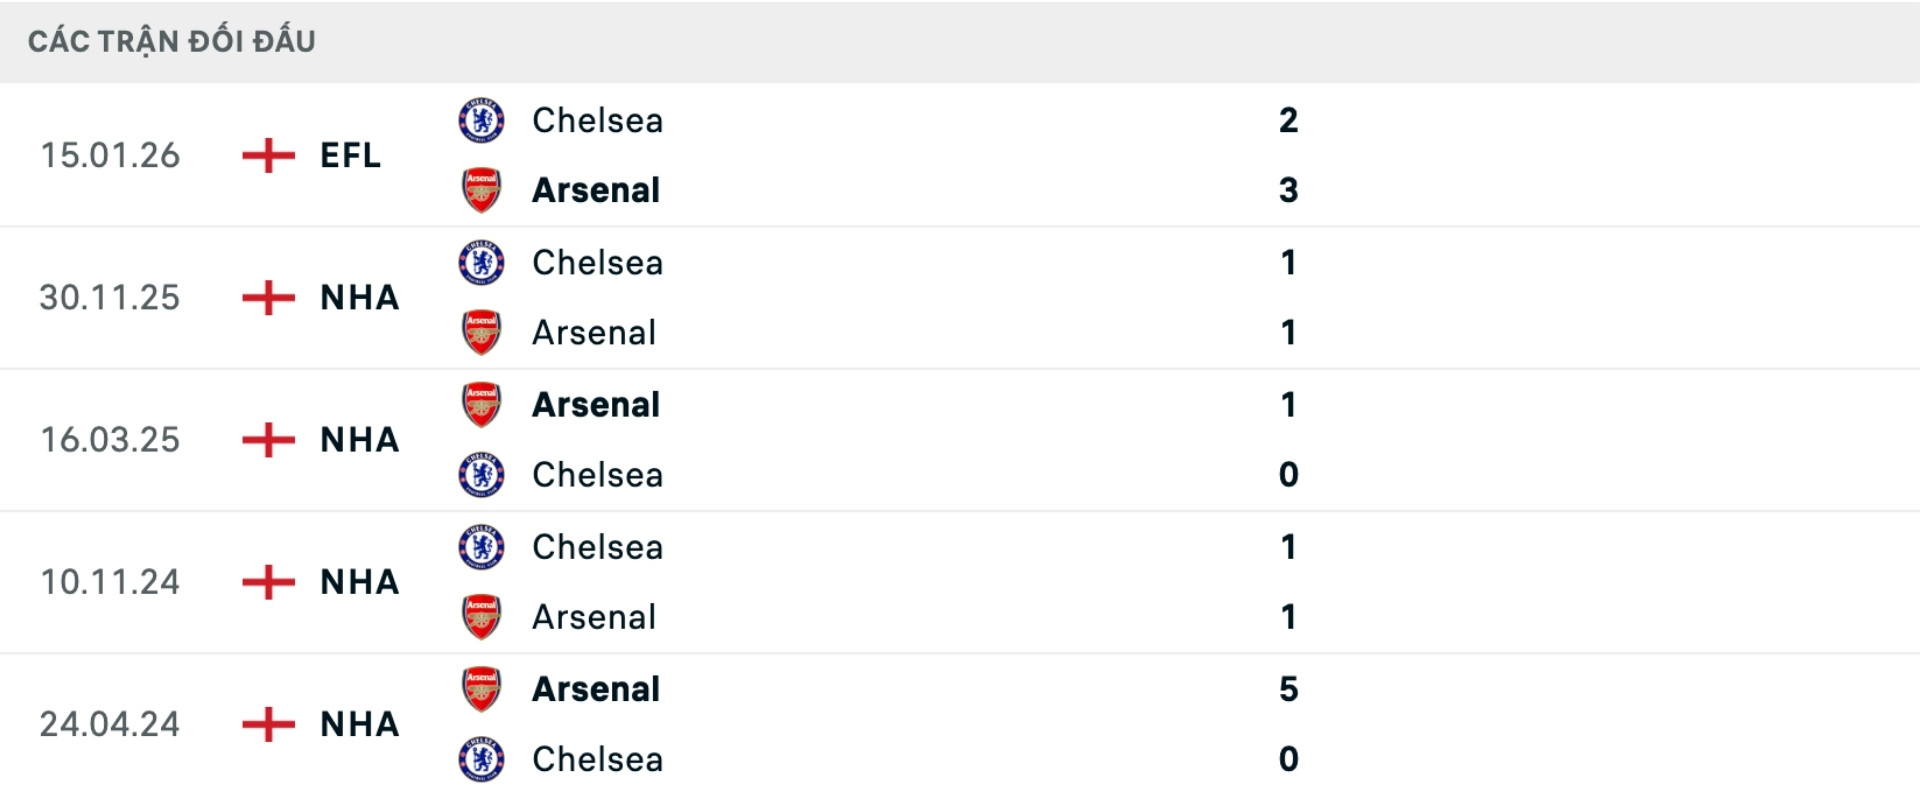Image resolution: width=1920 pixels, height=792 pixels.
Task: Click the England flag beside the 24.04.24 match
Action: 268,723
